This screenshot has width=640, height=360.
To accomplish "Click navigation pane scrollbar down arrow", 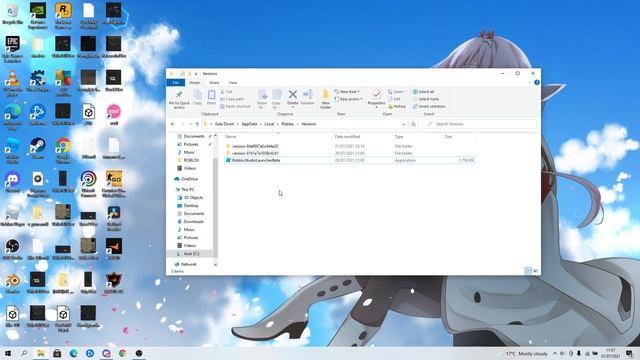I will click(216, 265).
